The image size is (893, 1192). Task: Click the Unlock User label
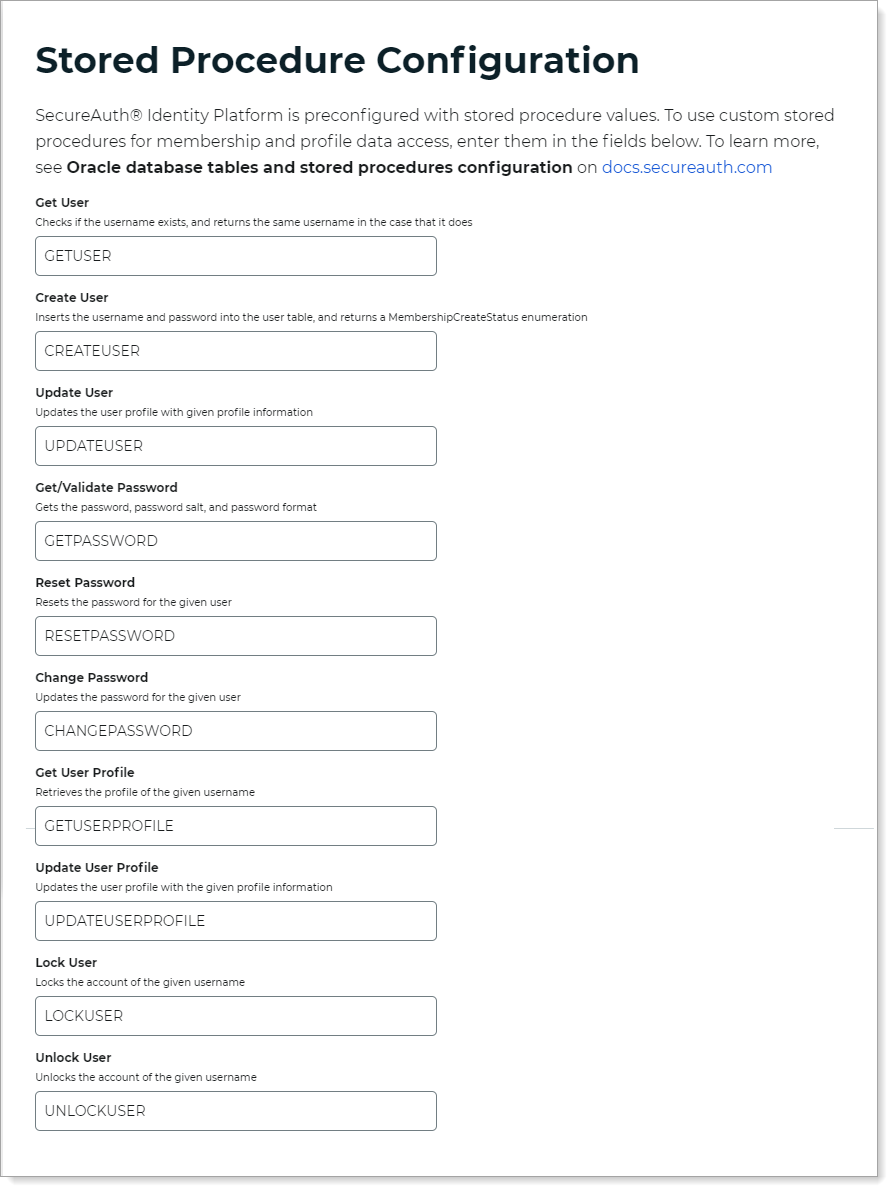71,1058
